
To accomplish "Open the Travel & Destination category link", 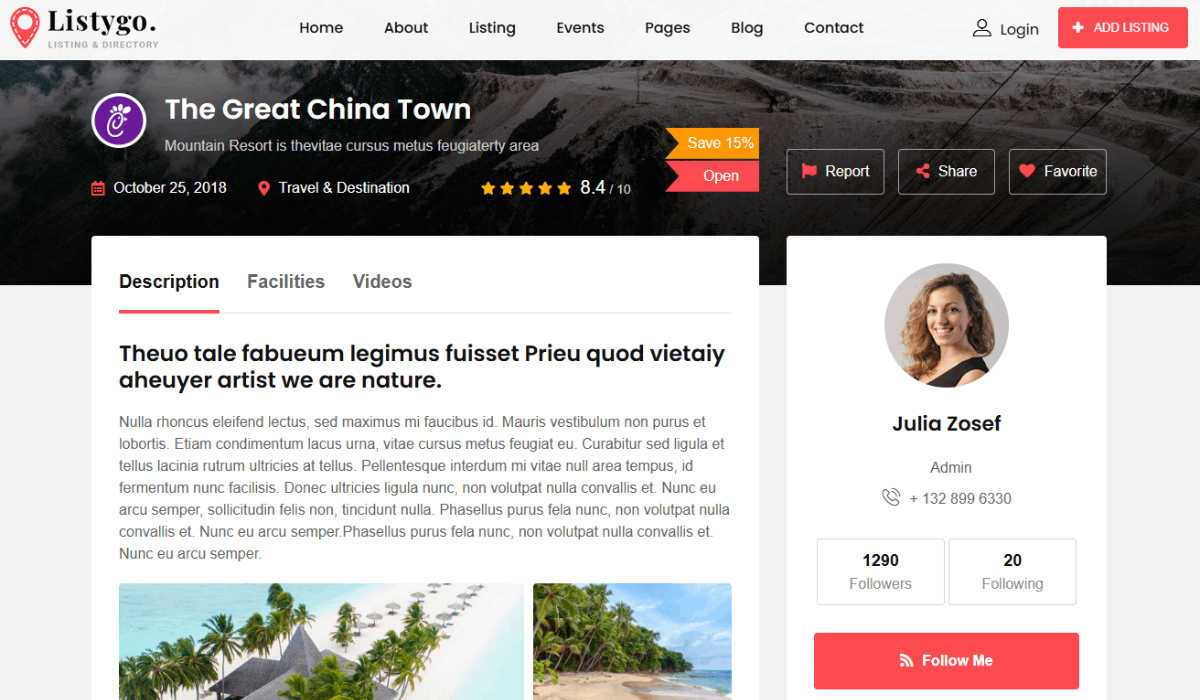I will pyautogui.click(x=344, y=188).
